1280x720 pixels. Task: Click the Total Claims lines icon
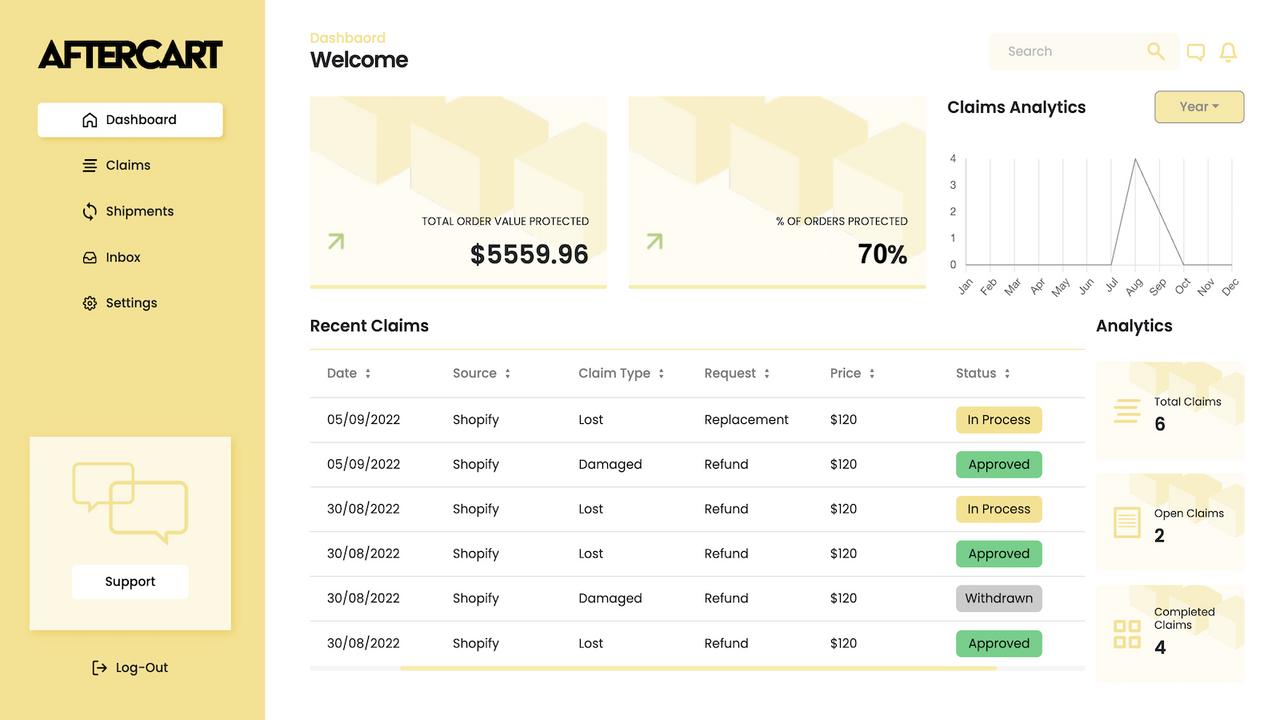pyautogui.click(x=1127, y=410)
